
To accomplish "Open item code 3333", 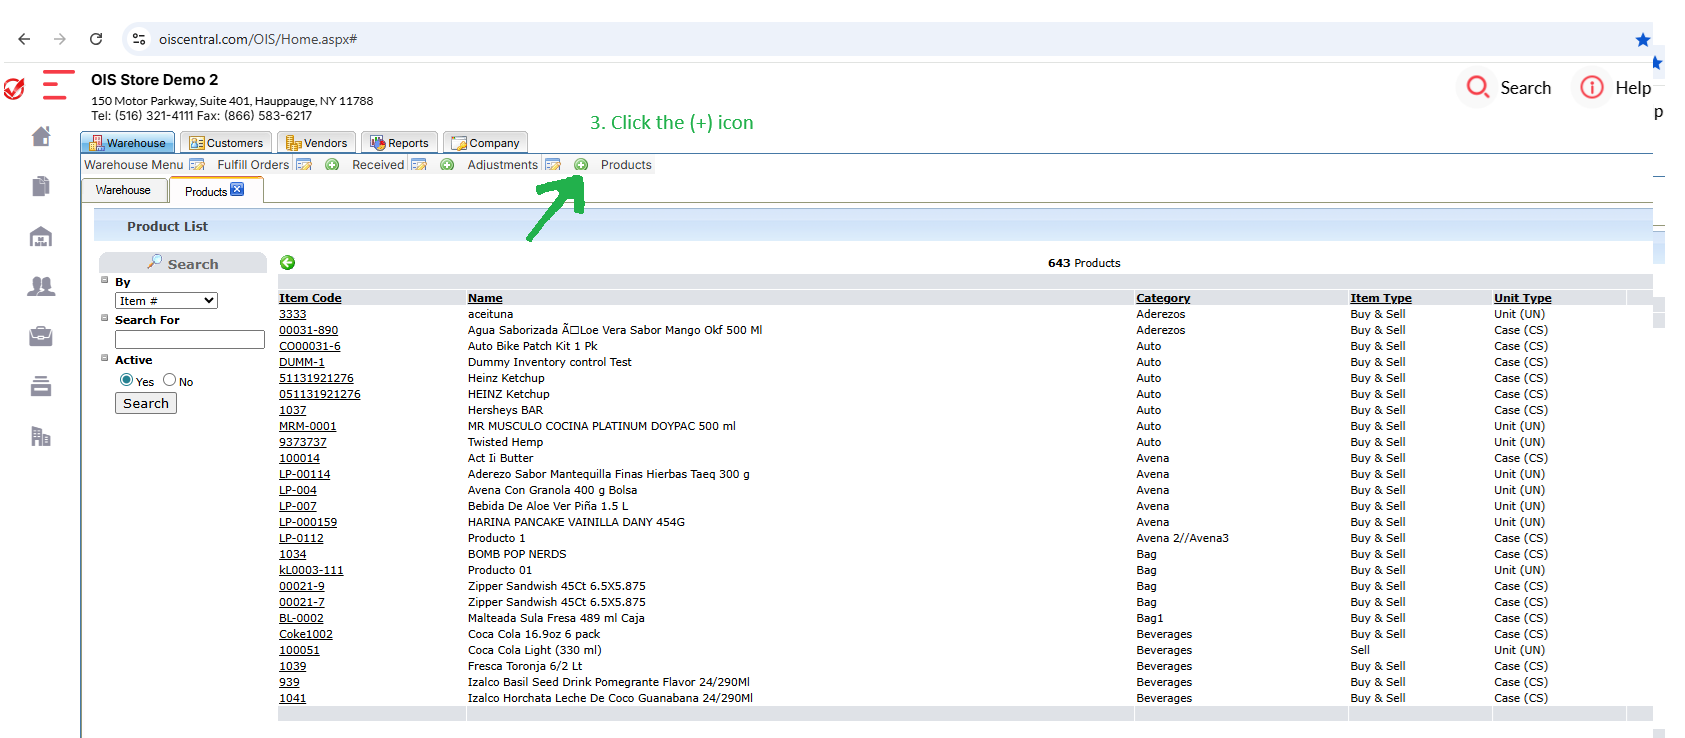I will click(x=293, y=314).
